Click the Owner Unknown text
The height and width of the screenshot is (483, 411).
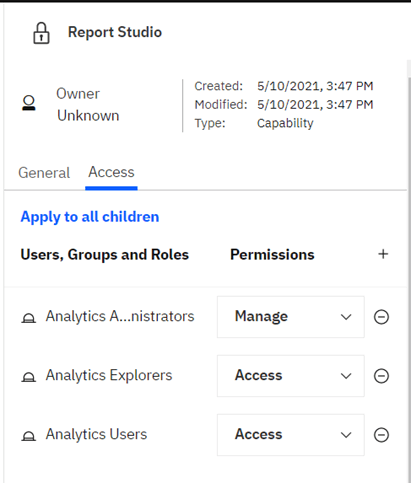(x=88, y=105)
